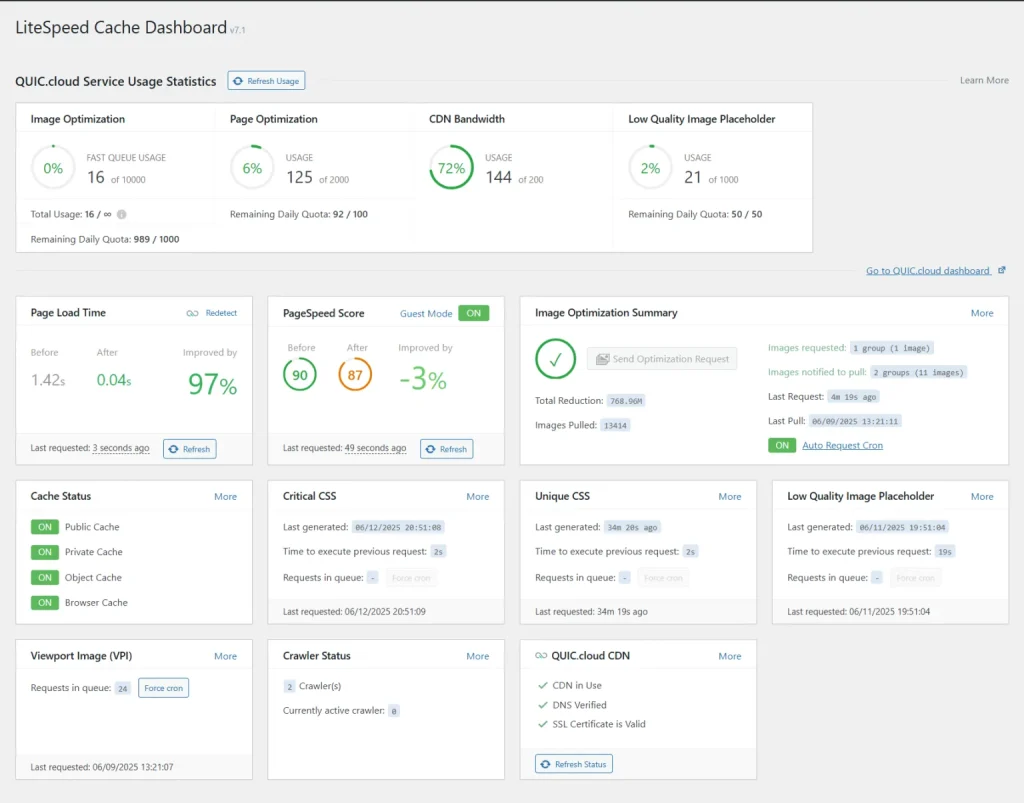This screenshot has height=803, width=1024.
Task: Click the green checkmark circle in Image Optimization Summary
Action: coord(556,360)
